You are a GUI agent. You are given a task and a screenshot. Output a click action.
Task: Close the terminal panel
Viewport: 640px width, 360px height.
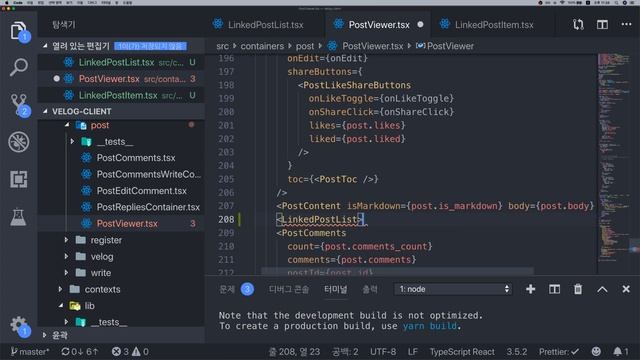point(626,289)
